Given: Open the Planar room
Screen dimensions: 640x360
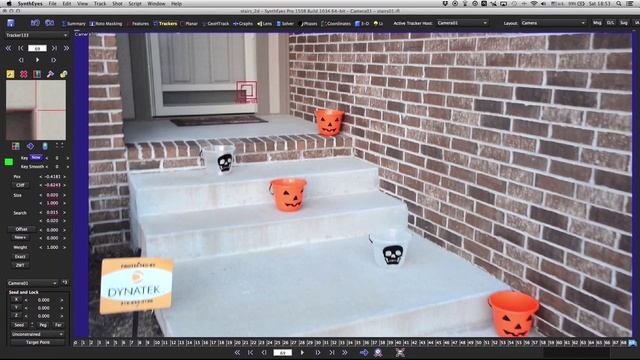Looking at the screenshot, I should [189, 24].
